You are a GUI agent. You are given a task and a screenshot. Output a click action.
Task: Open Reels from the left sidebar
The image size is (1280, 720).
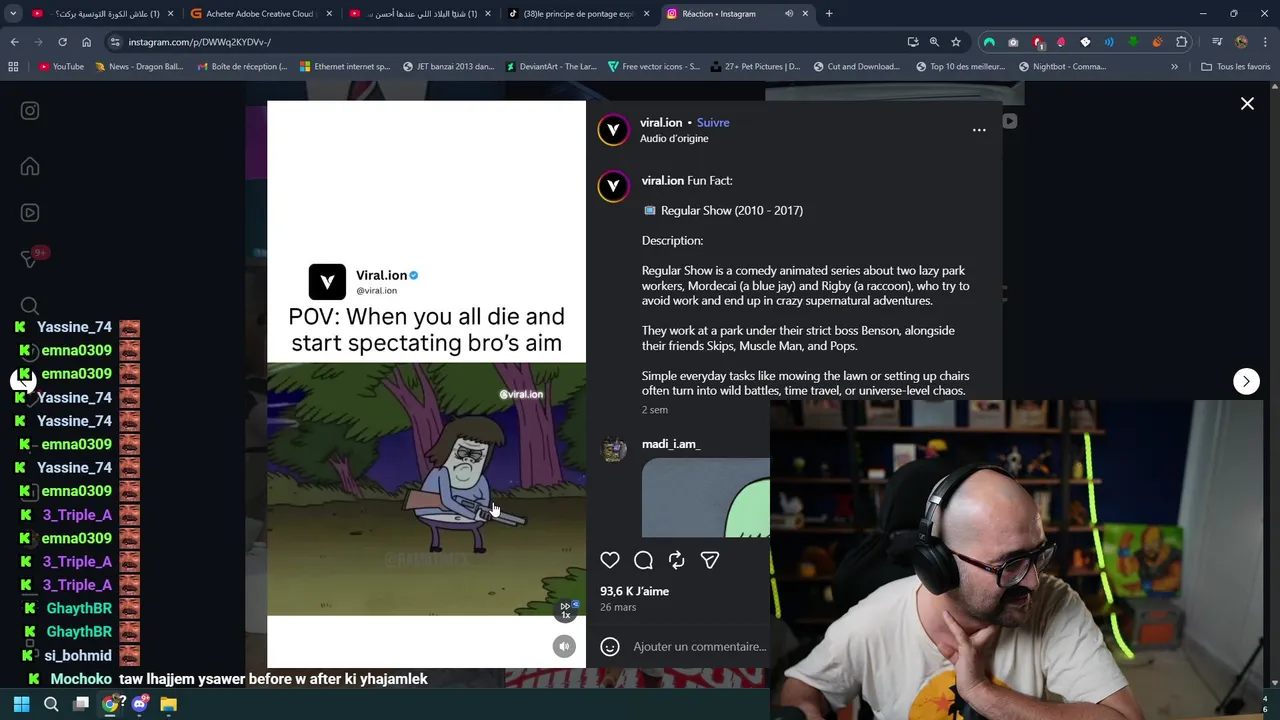(x=30, y=212)
